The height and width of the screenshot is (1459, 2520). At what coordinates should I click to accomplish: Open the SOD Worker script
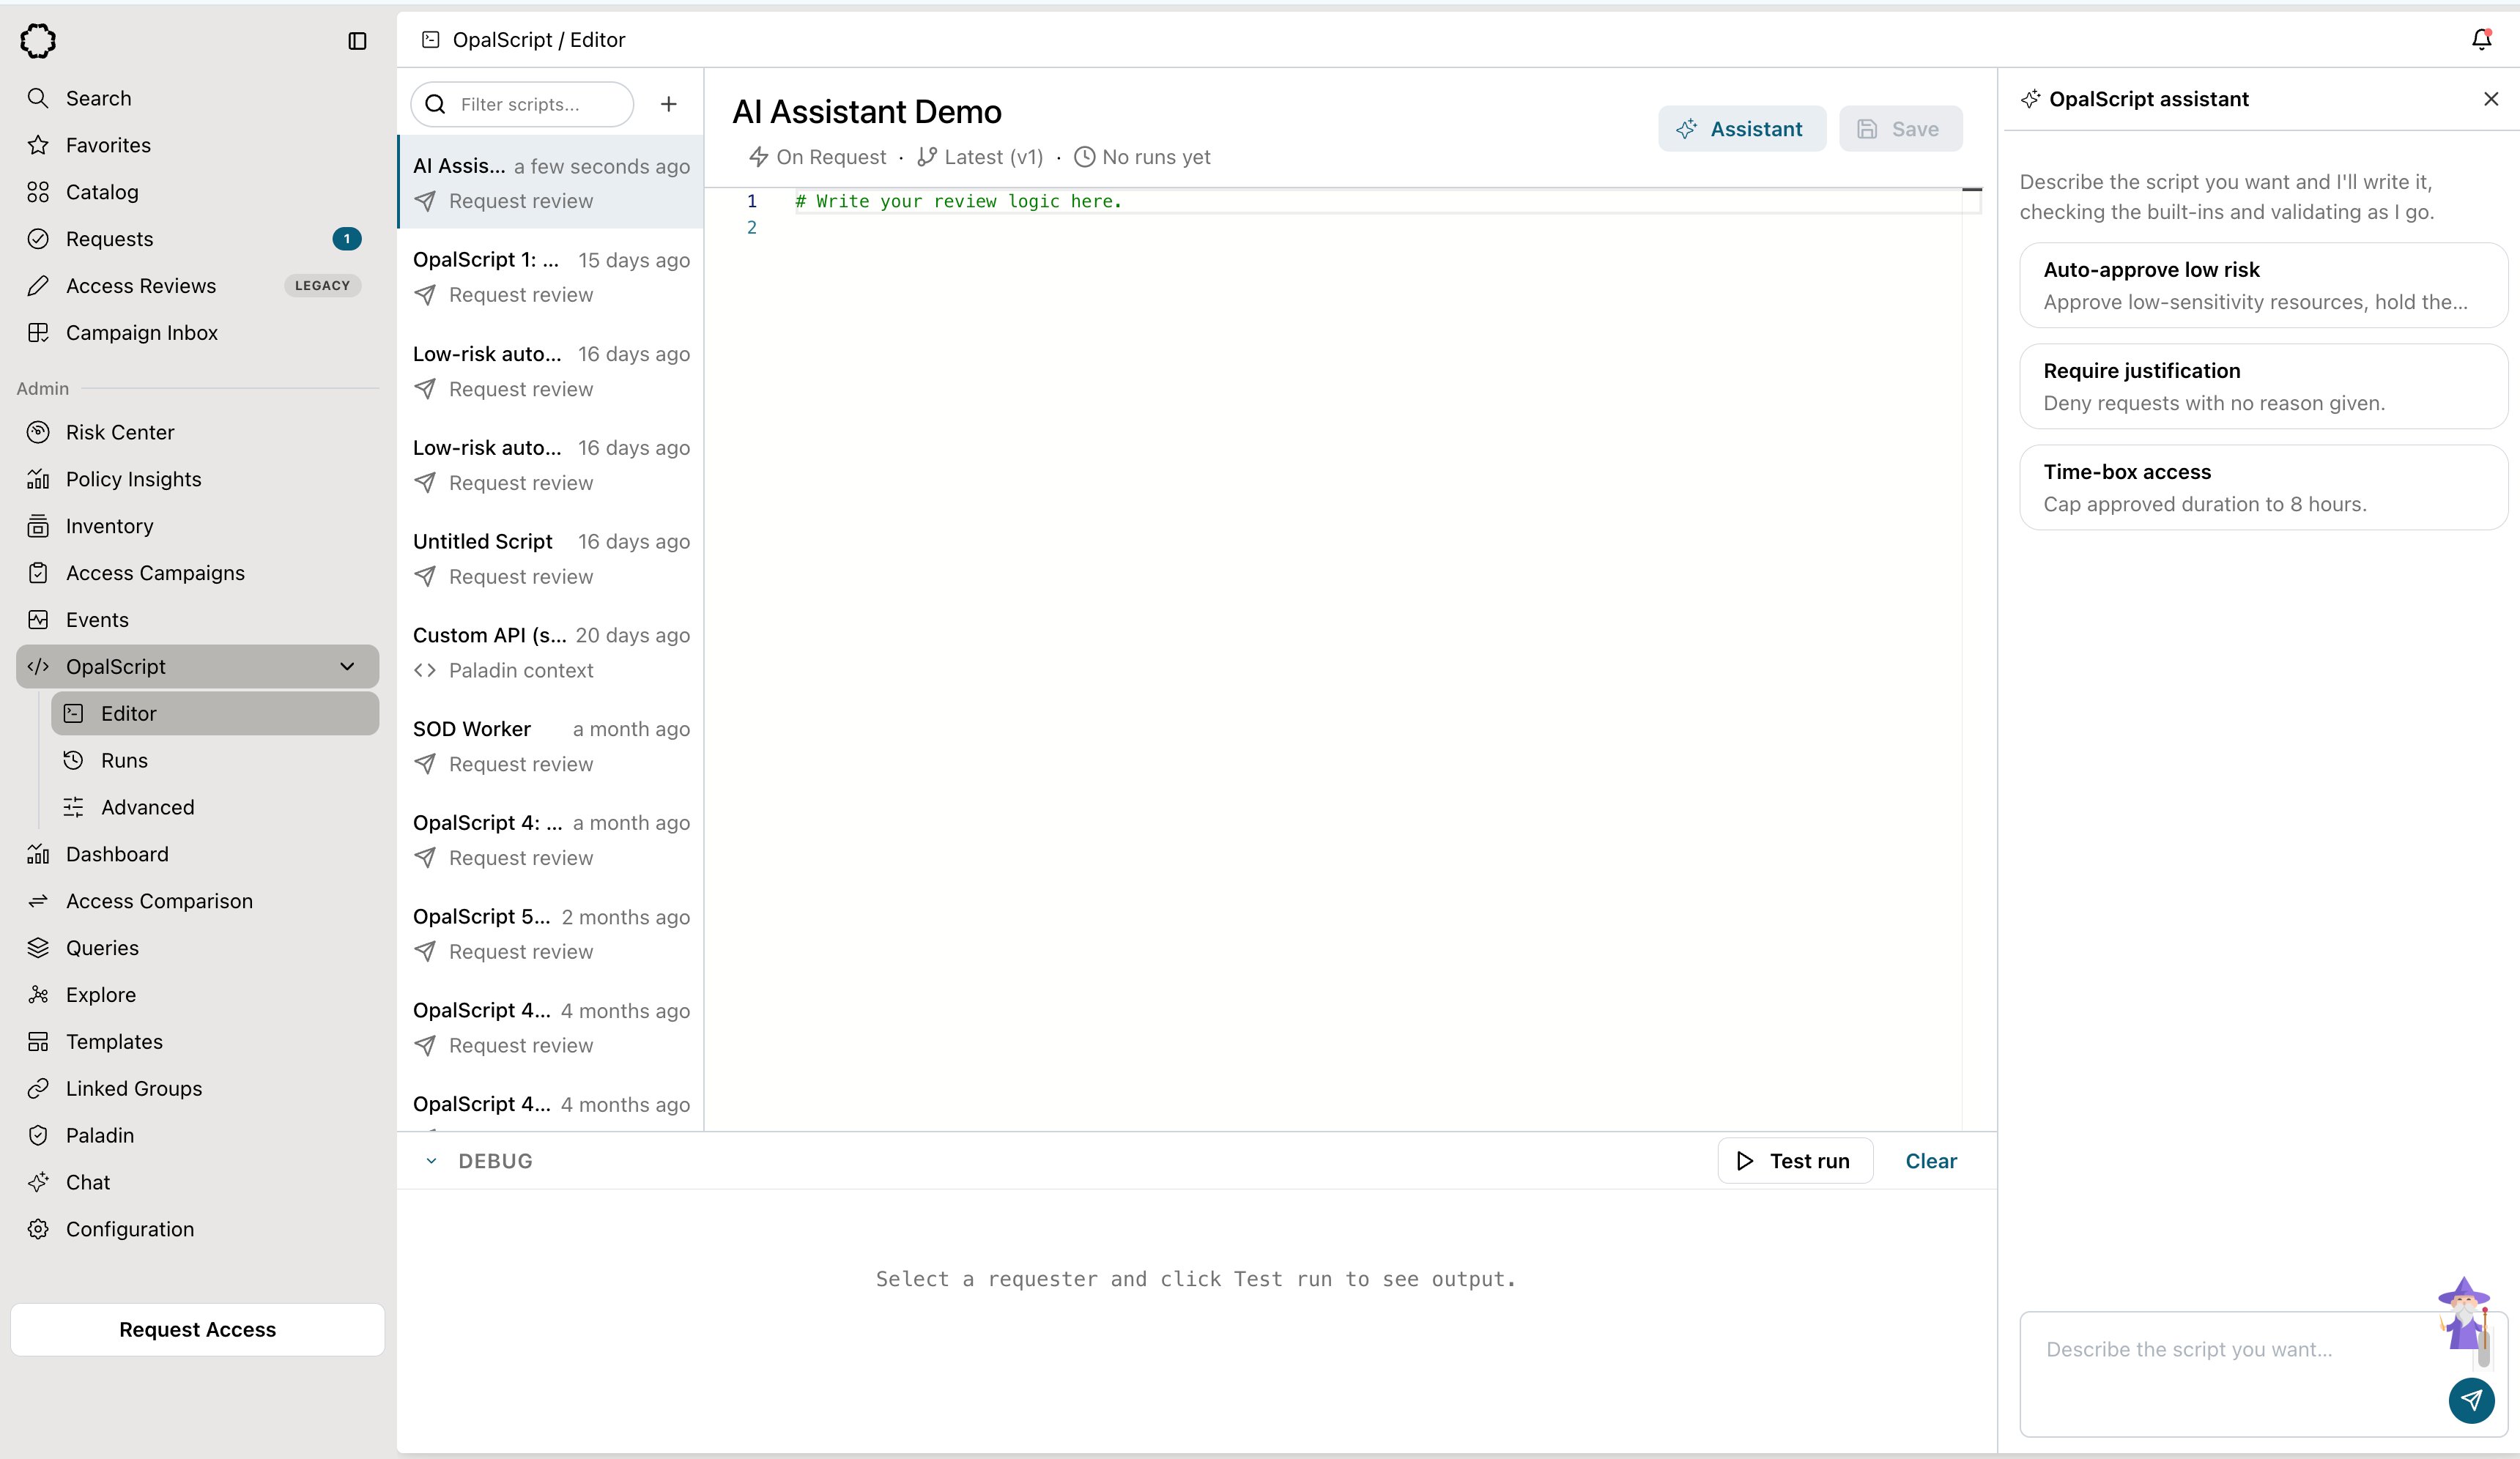[551, 746]
